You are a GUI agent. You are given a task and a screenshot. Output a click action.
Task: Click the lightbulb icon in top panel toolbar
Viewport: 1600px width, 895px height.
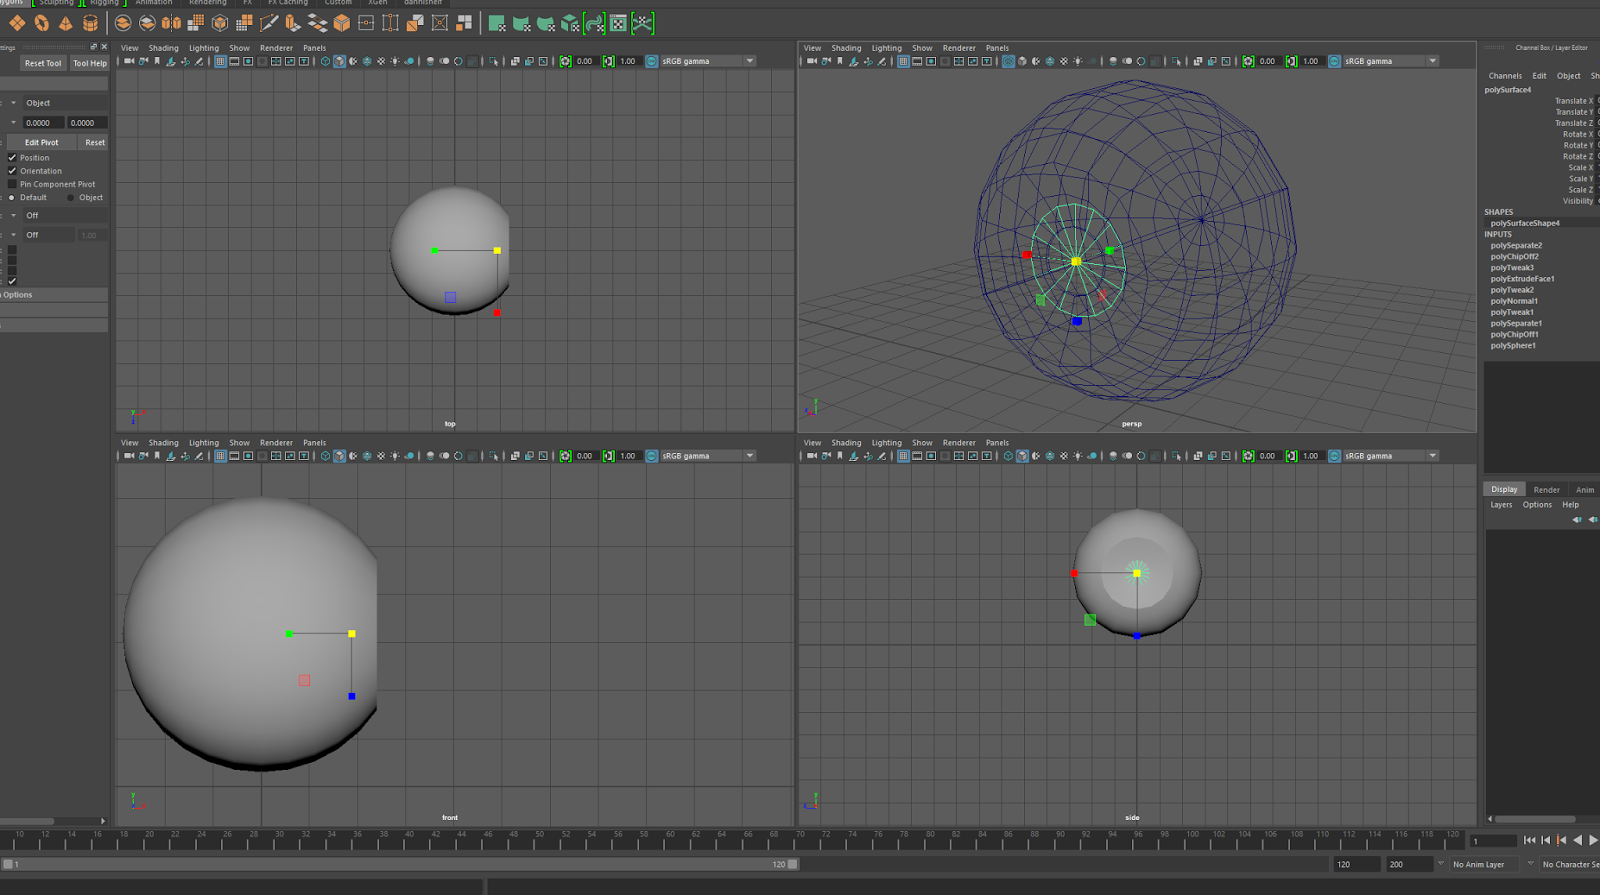(x=395, y=61)
